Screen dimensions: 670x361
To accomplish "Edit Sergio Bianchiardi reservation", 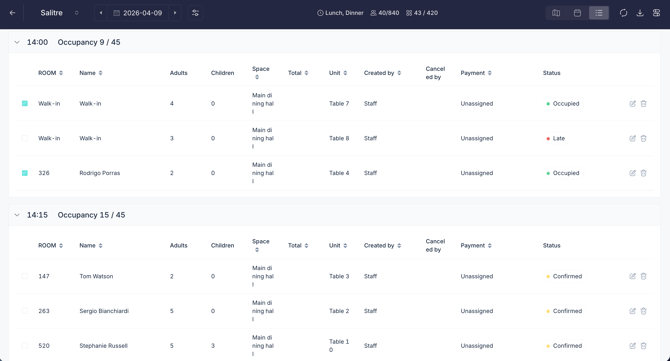I will click(632, 311).
